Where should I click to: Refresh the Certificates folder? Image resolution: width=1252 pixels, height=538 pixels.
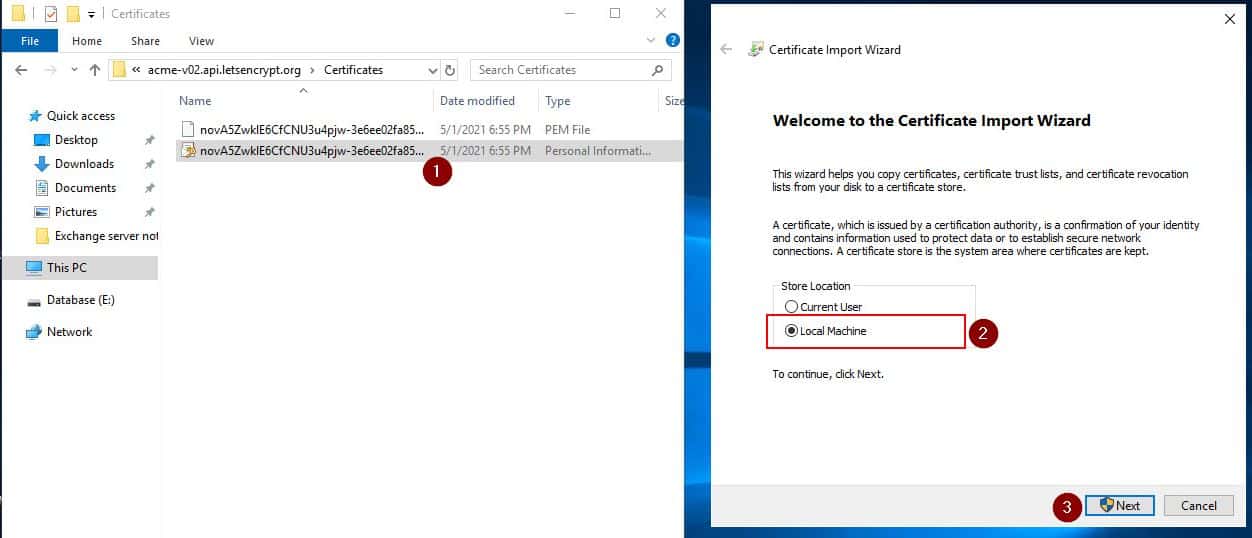pos(450,70)
